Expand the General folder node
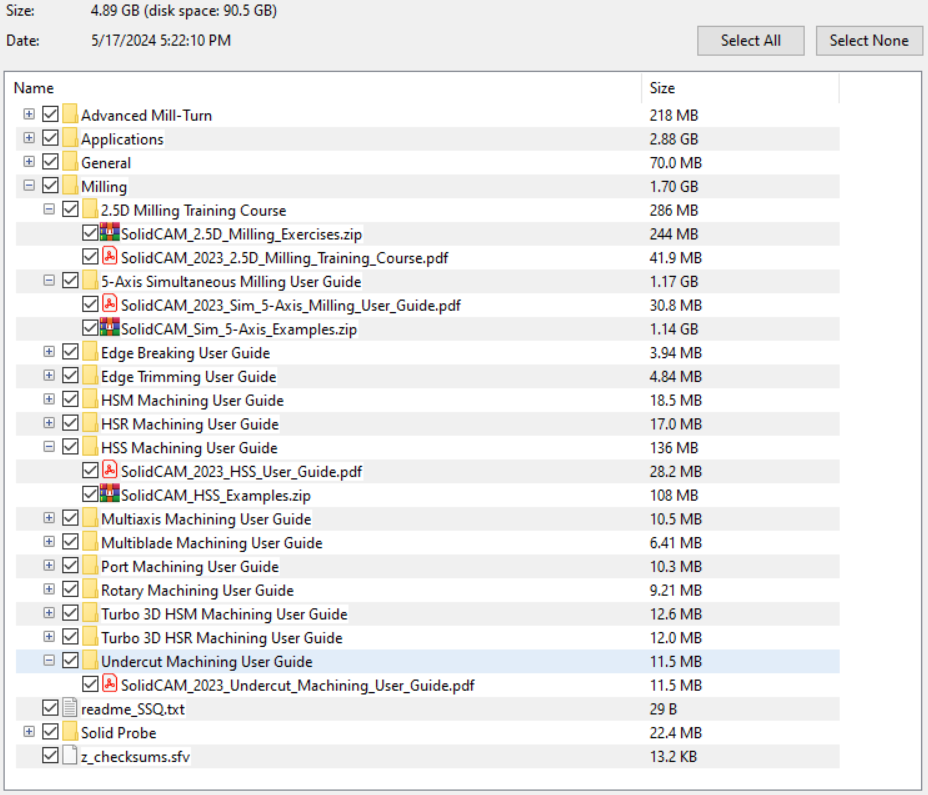928x795 pixels. coord(29,162)
